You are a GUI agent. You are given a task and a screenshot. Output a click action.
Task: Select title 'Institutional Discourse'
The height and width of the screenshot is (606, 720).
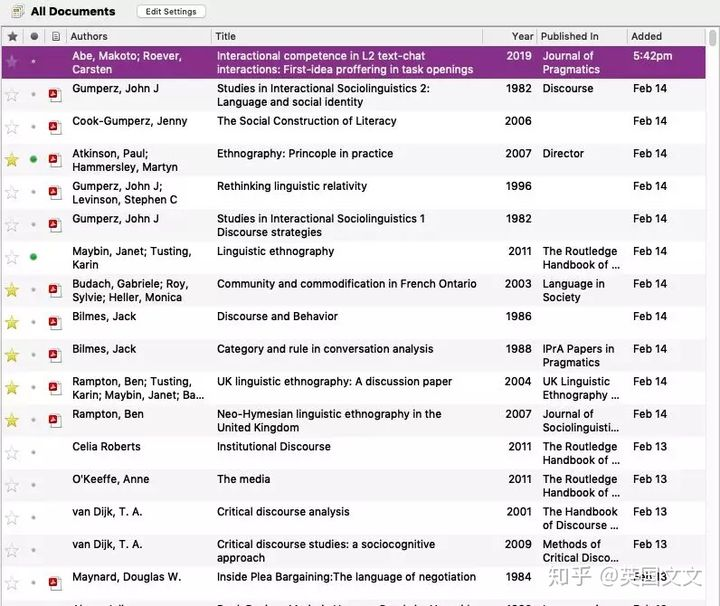point(274,447)
